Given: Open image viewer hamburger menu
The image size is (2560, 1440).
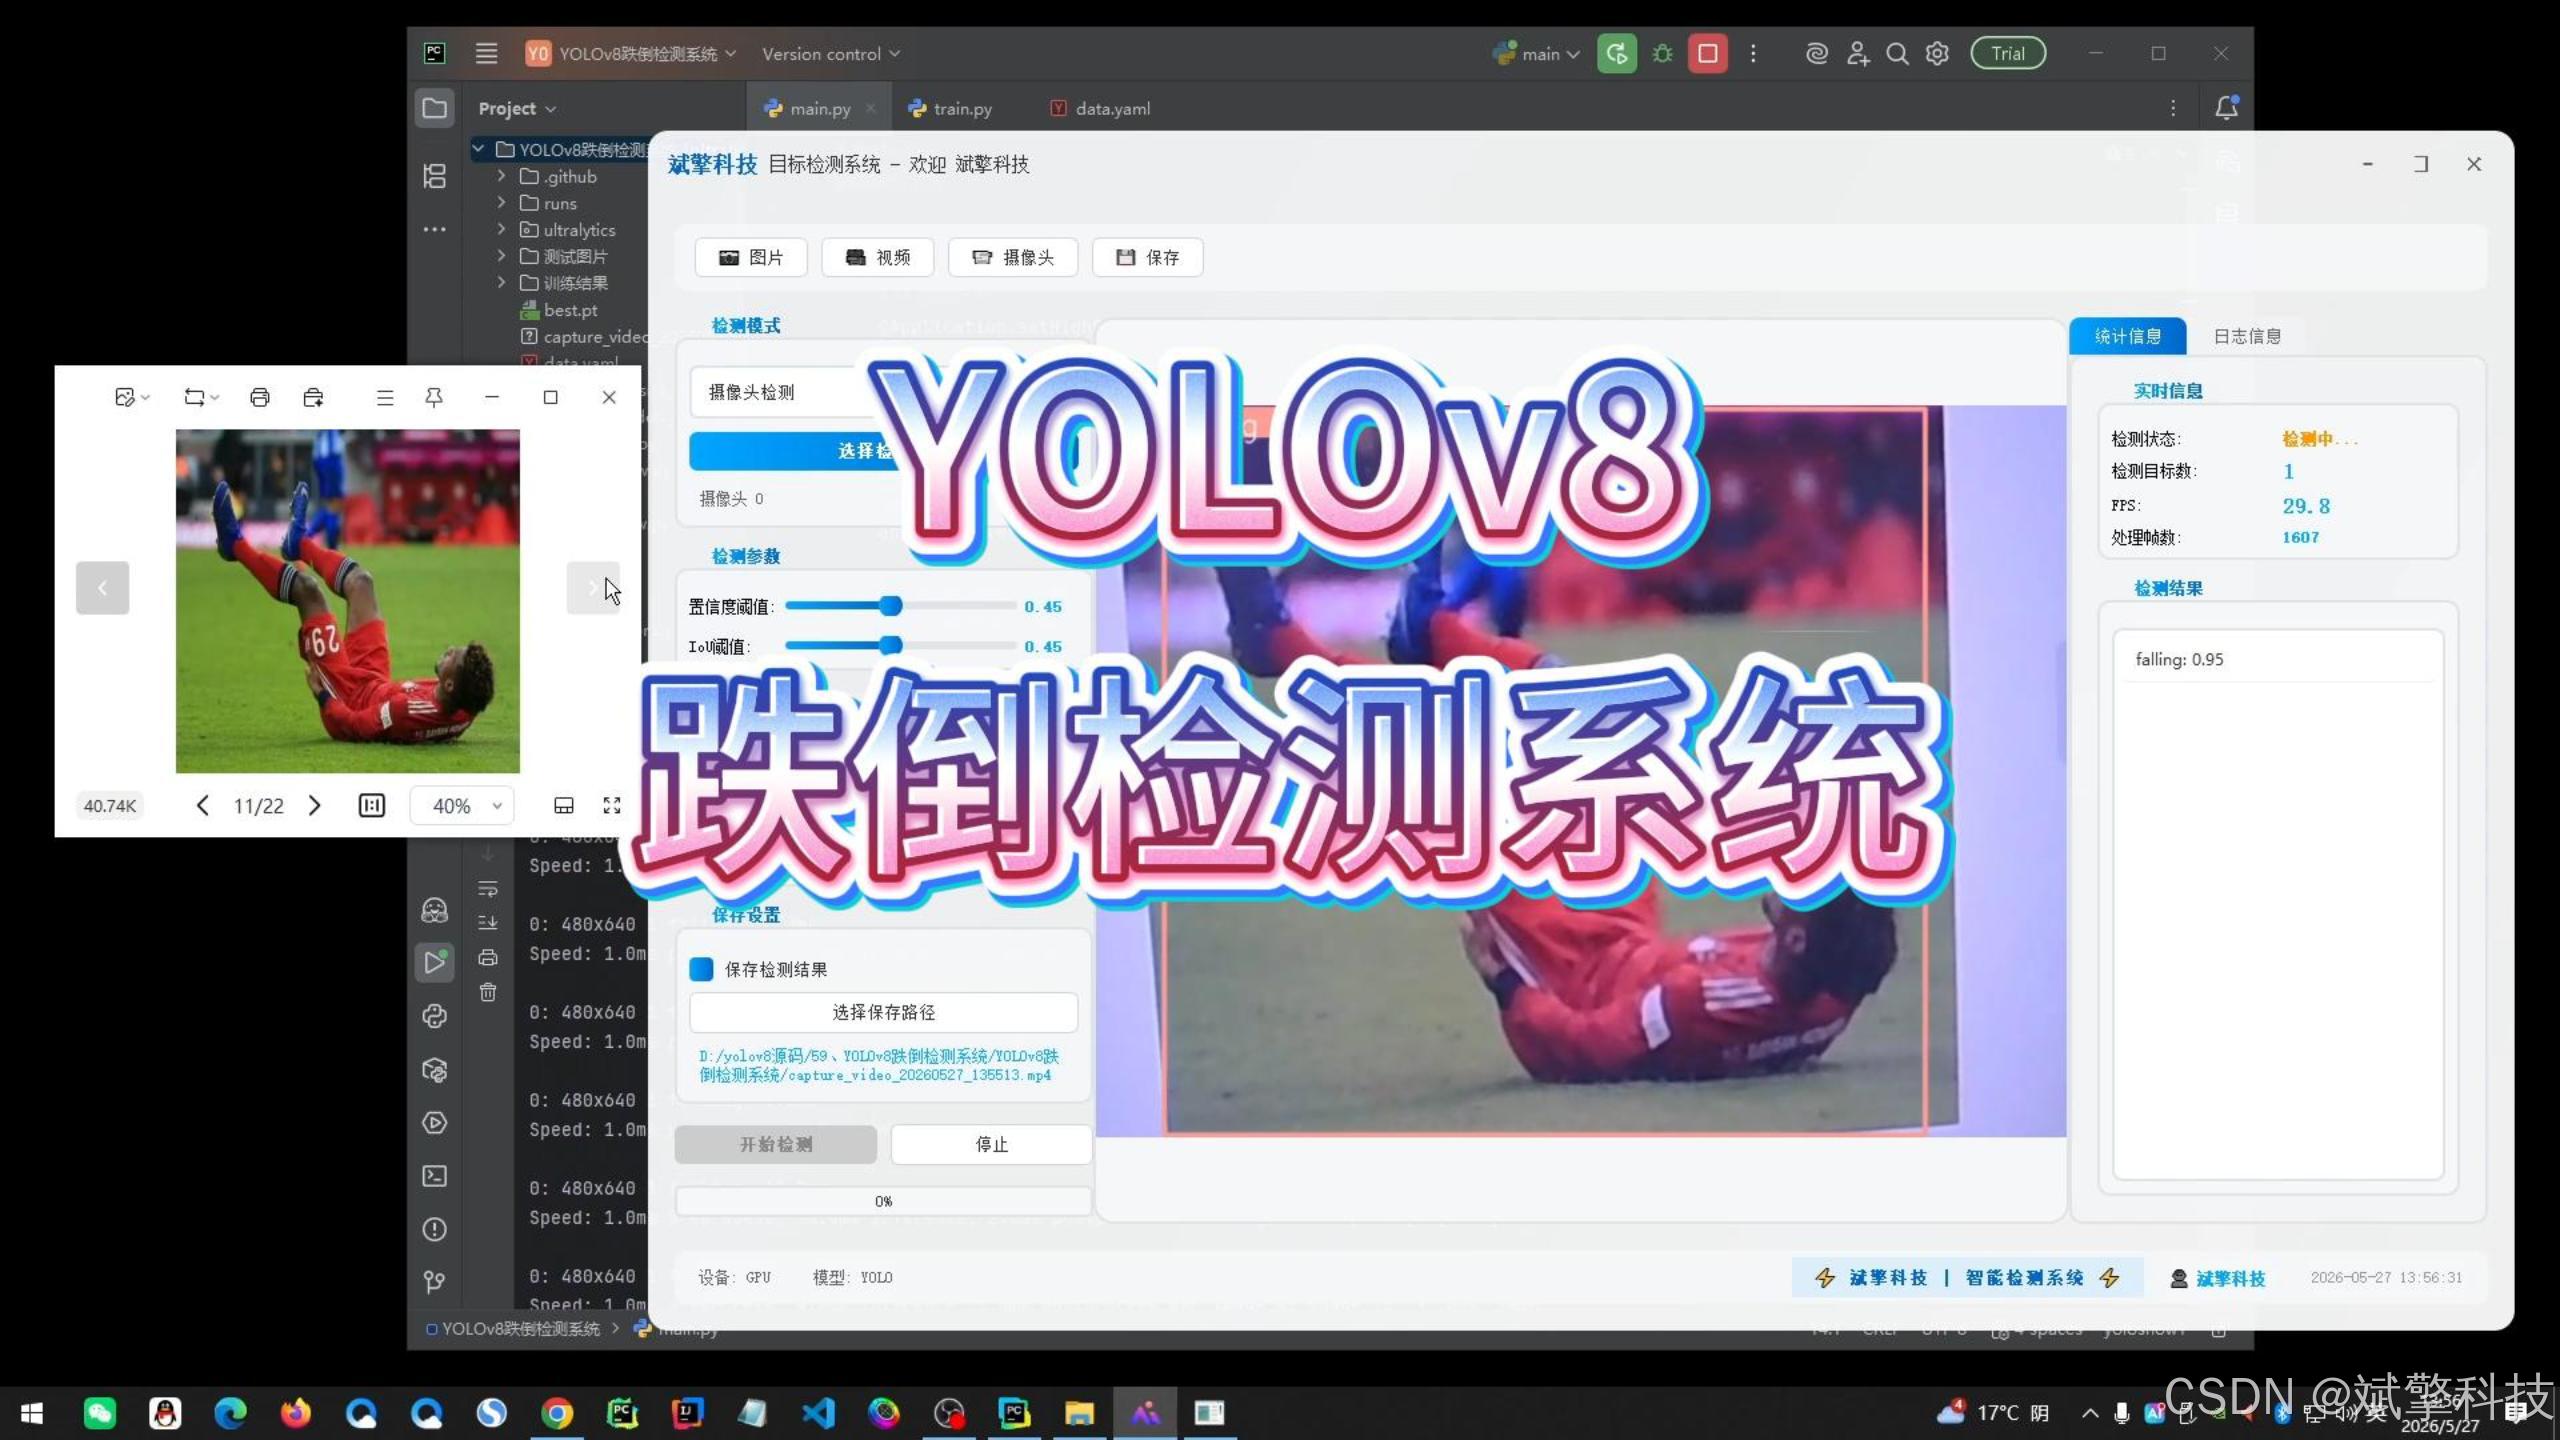Looking at the screenshot, I should pos(385,397).
